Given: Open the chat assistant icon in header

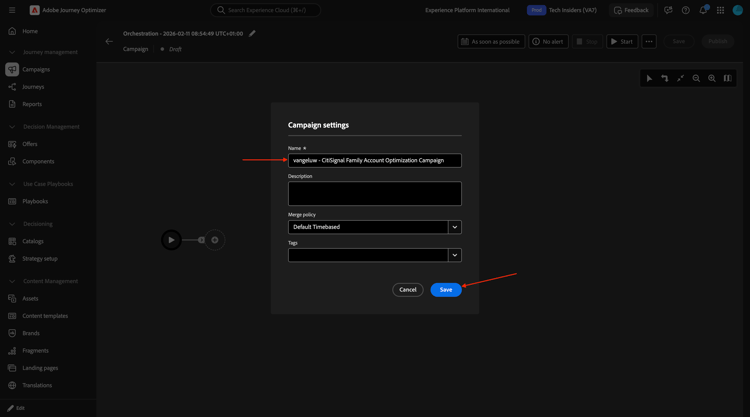Looking at the screenshot, I should (668, 10).
